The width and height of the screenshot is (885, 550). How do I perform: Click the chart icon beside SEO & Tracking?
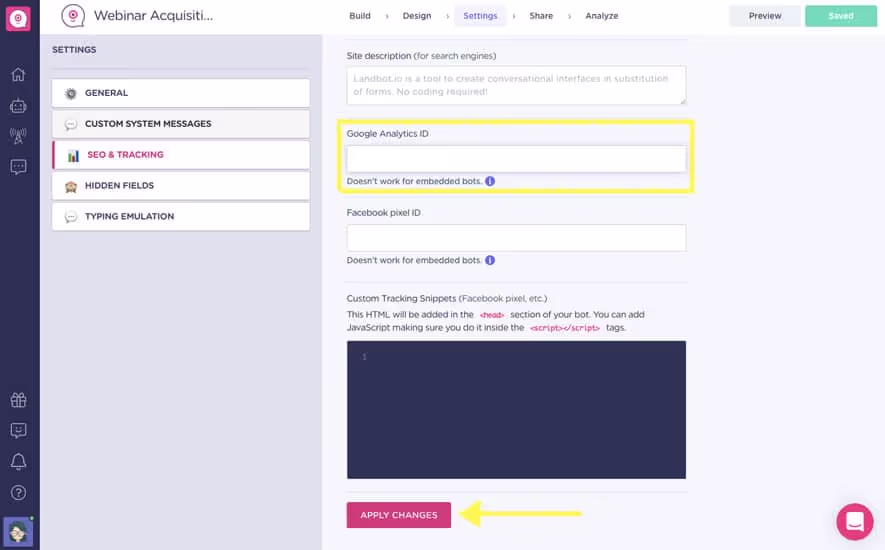(73, 156)
